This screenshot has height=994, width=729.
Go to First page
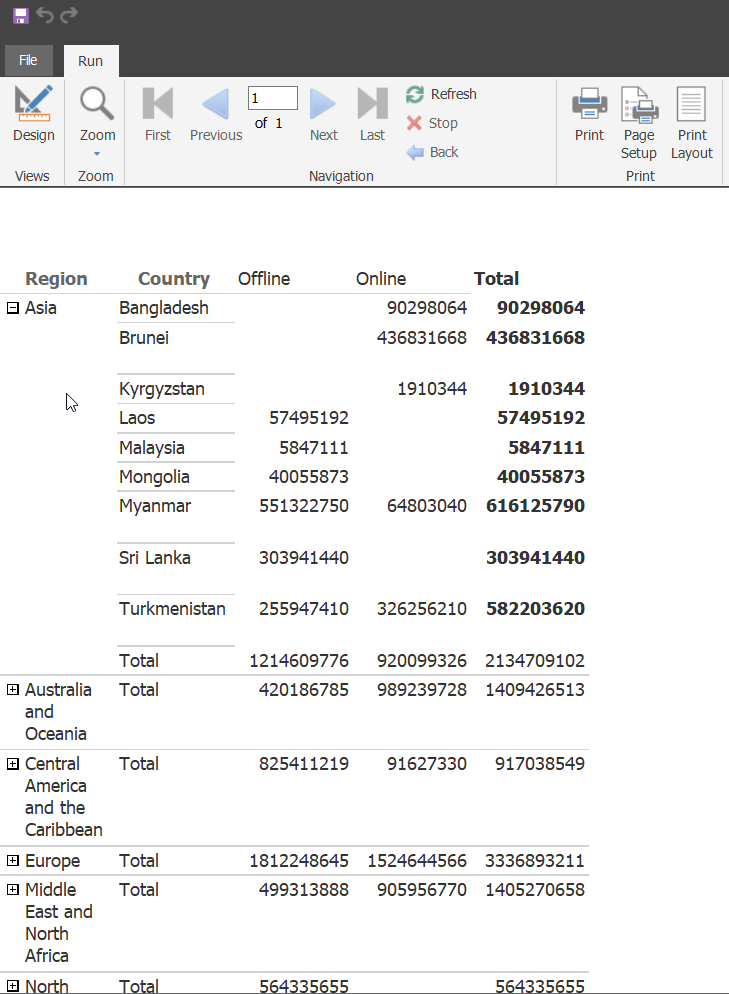(158, 114)
